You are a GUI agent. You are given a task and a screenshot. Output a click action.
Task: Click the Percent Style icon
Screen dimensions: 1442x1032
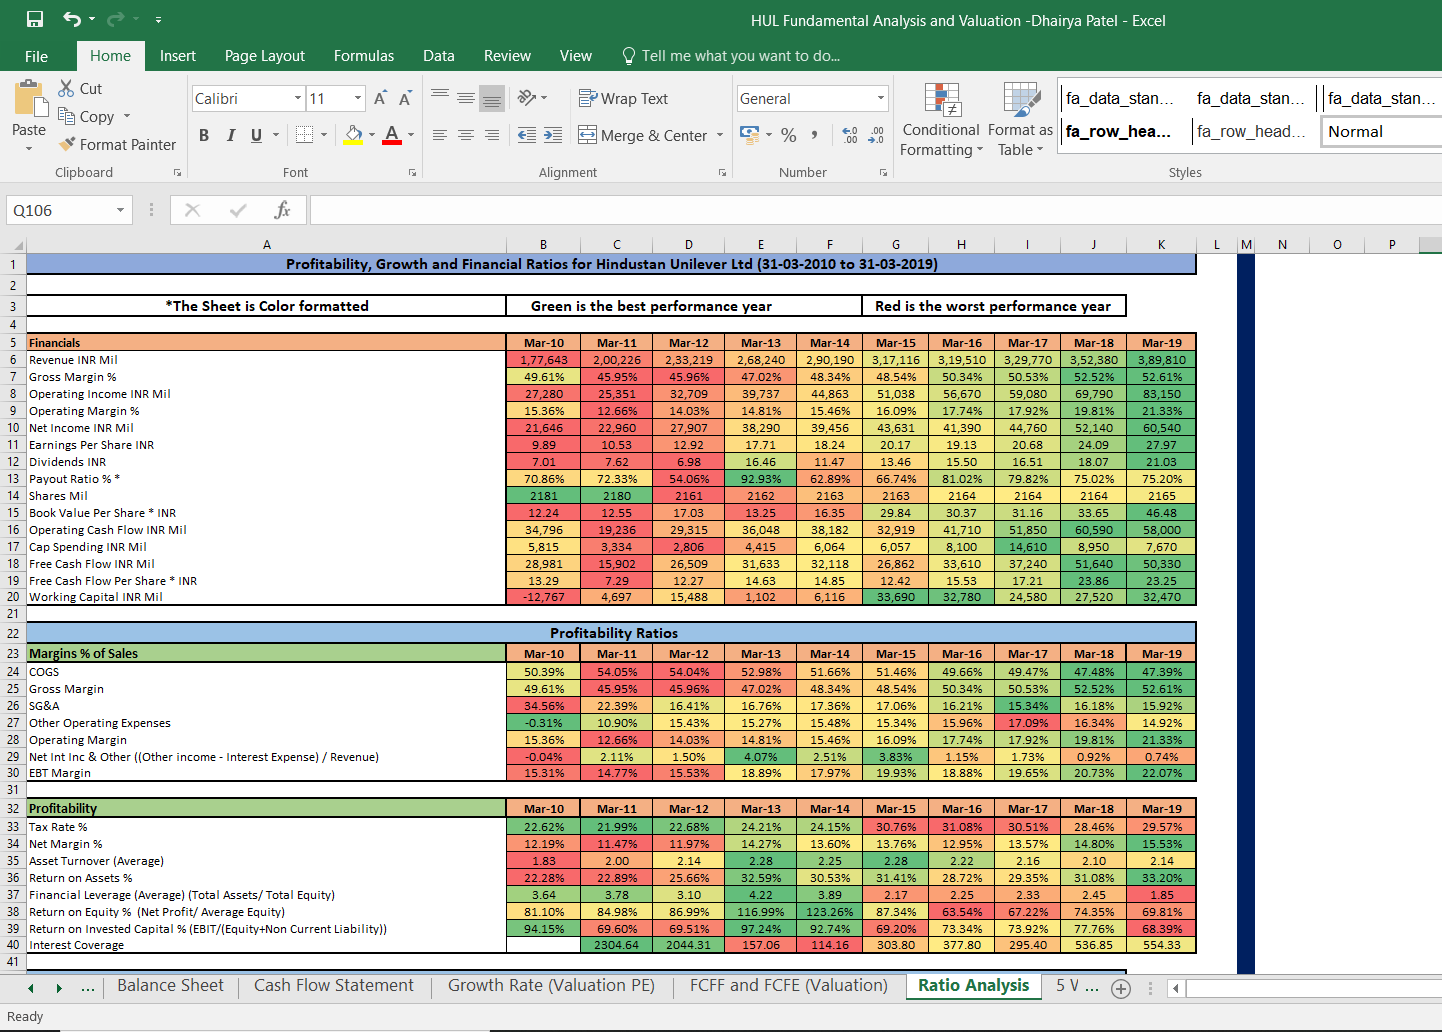tap(789, 135)
